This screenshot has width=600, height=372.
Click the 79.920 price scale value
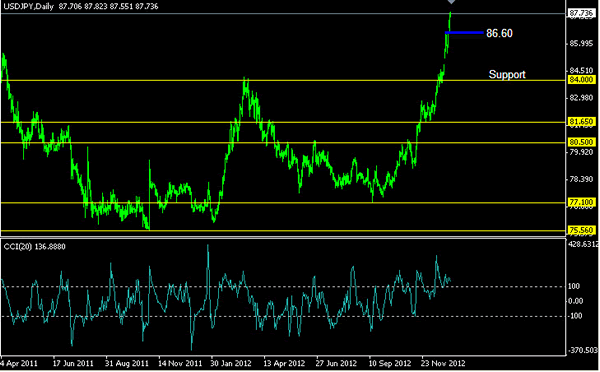581,152
